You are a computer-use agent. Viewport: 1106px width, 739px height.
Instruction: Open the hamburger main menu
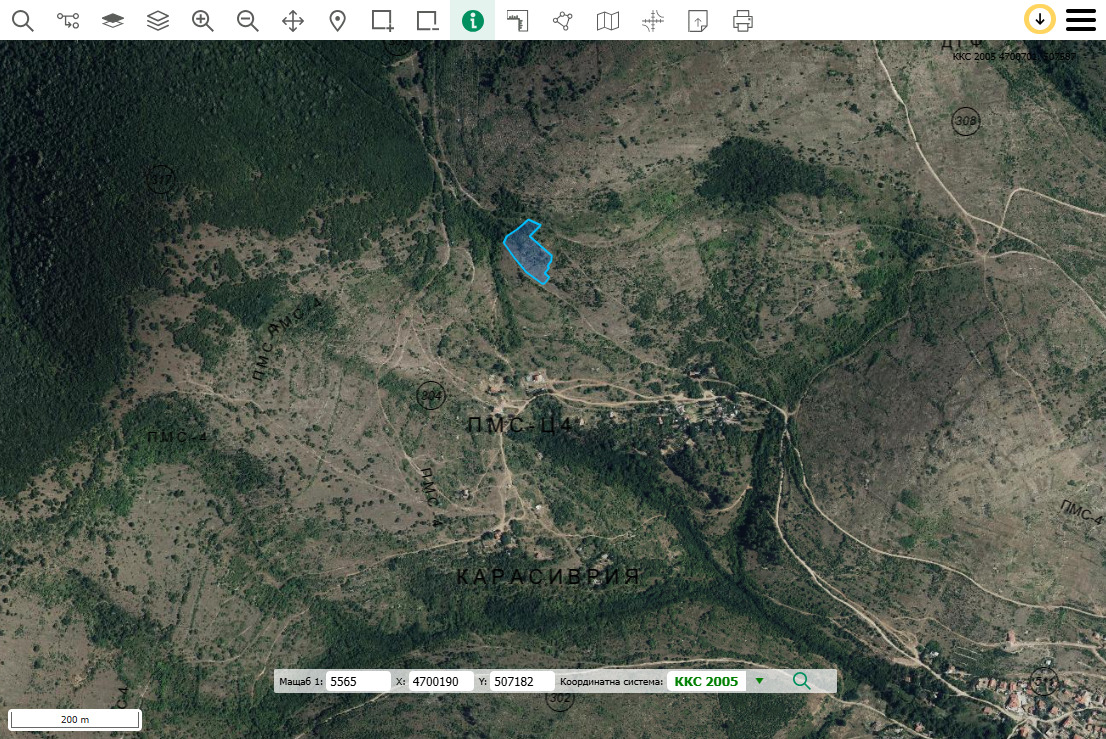pos(1081,20)
